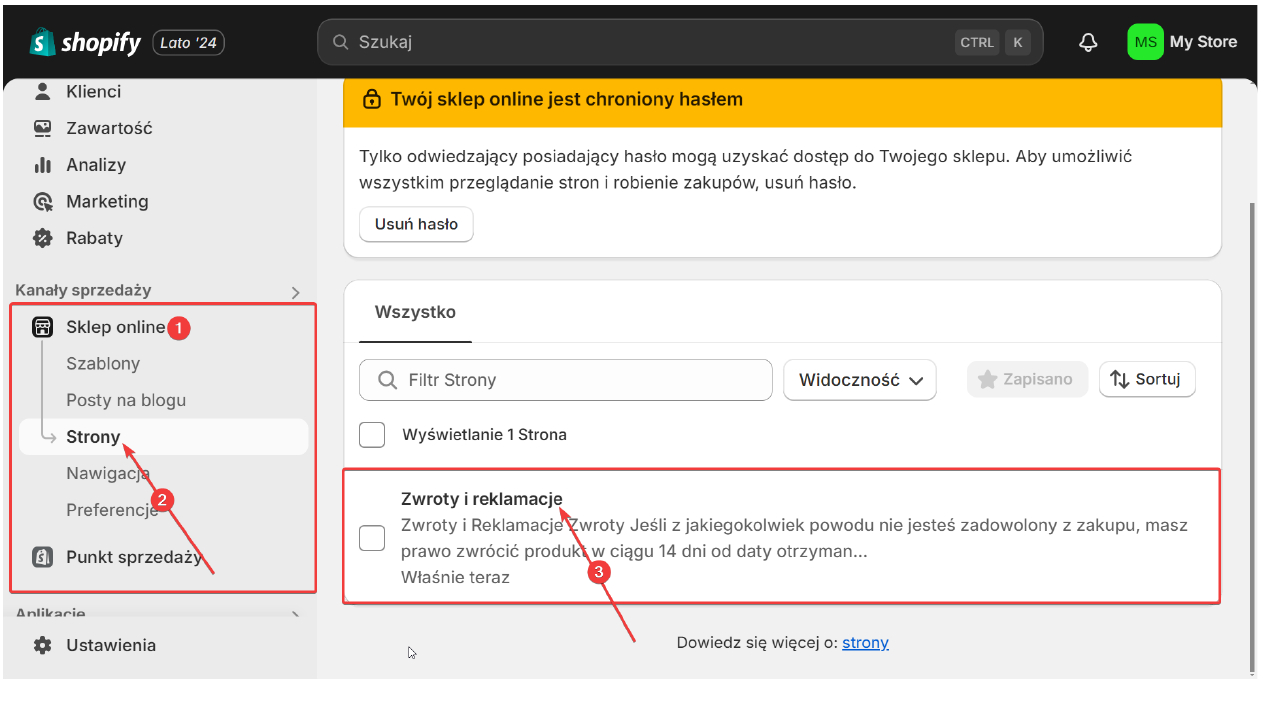Click the Shopify logo
The image size is (1261, 702).
click(85, 42)
